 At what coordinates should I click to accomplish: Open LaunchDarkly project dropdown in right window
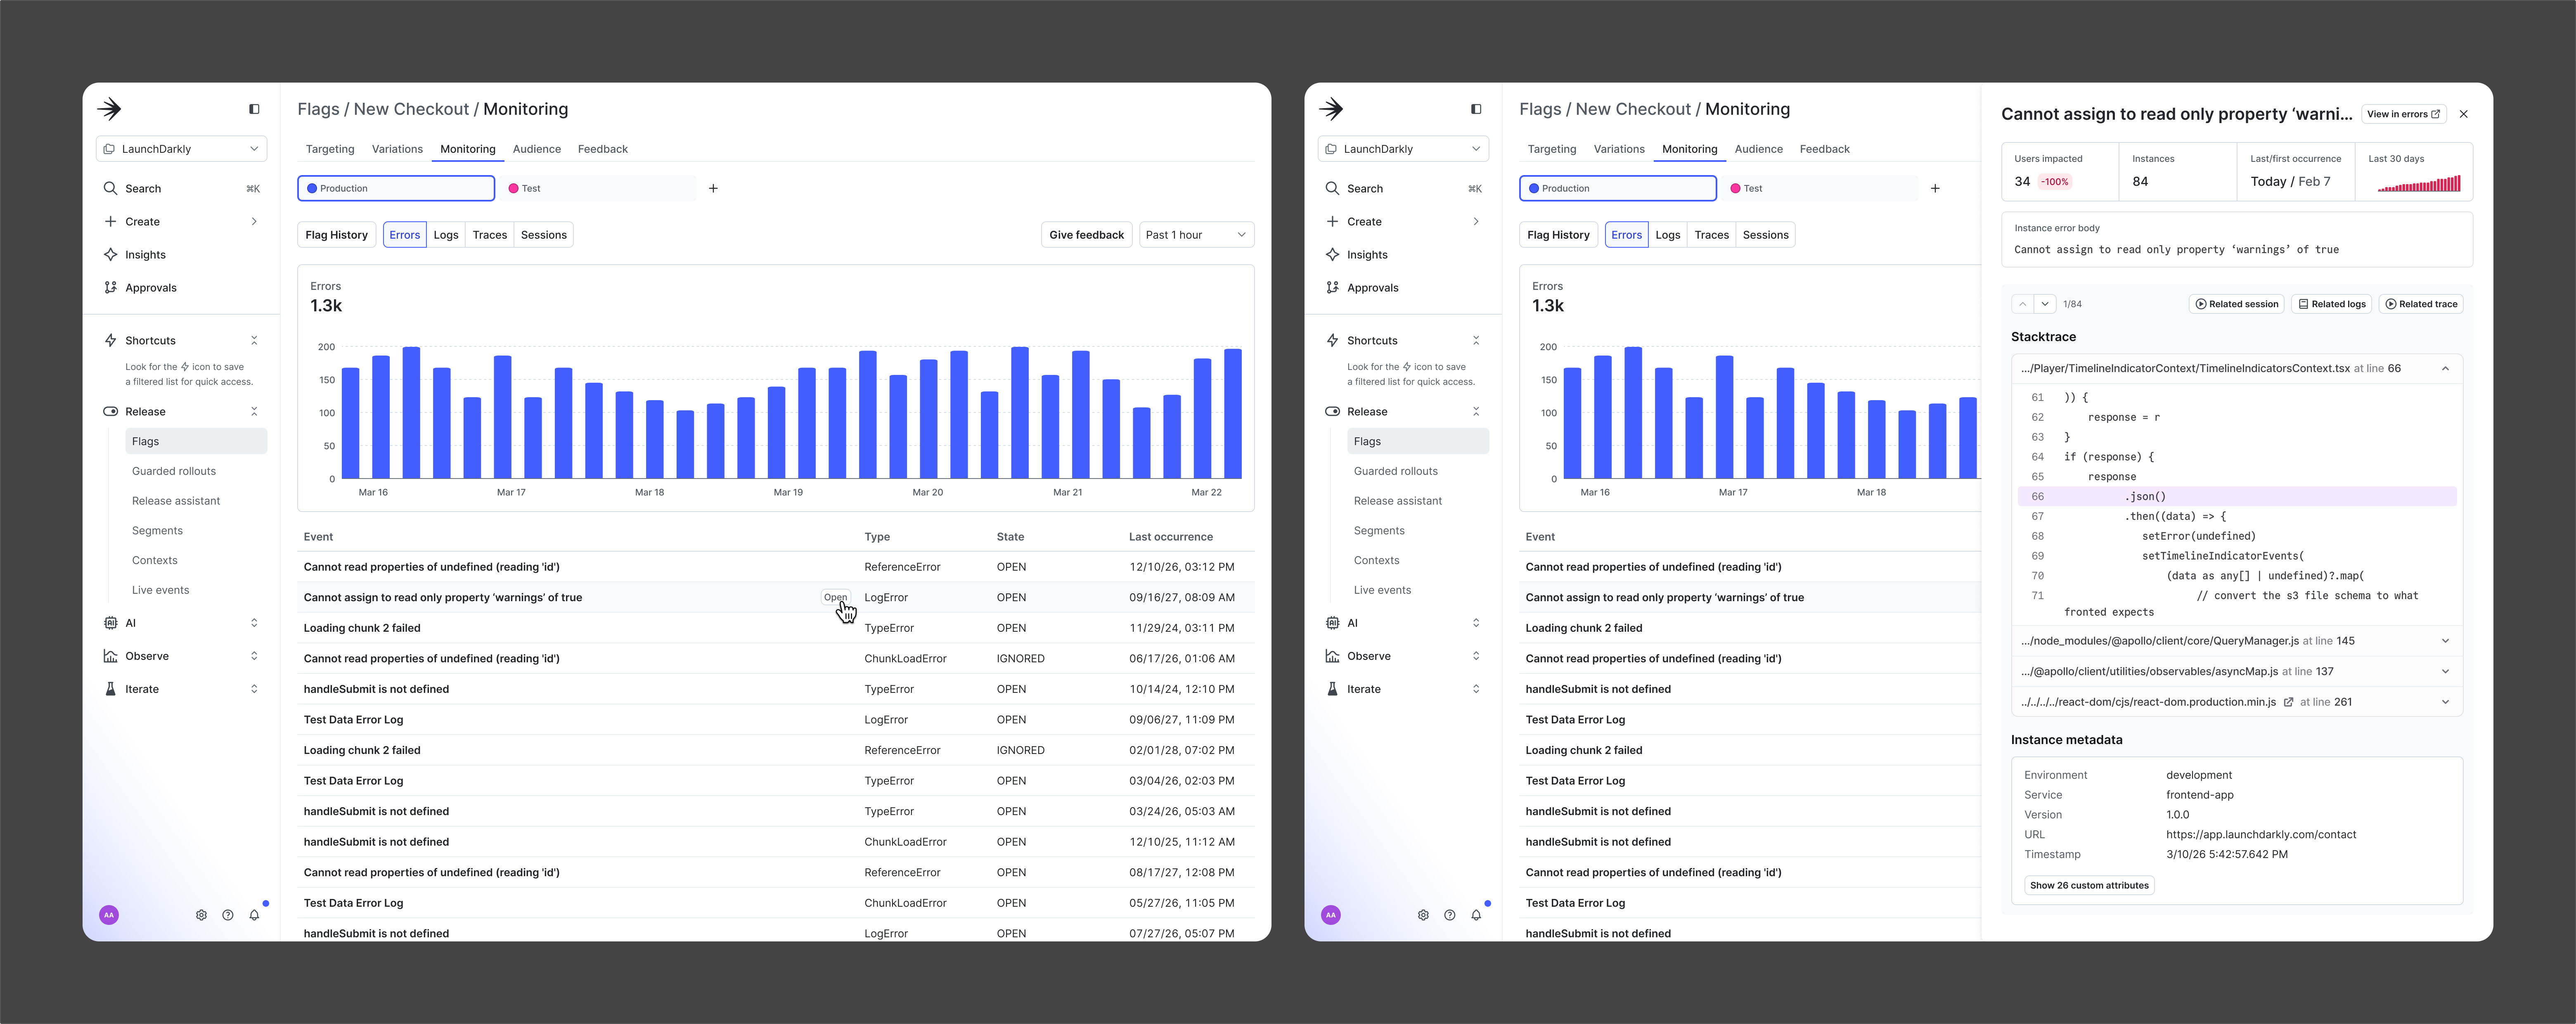click(x=1403, y=149)
